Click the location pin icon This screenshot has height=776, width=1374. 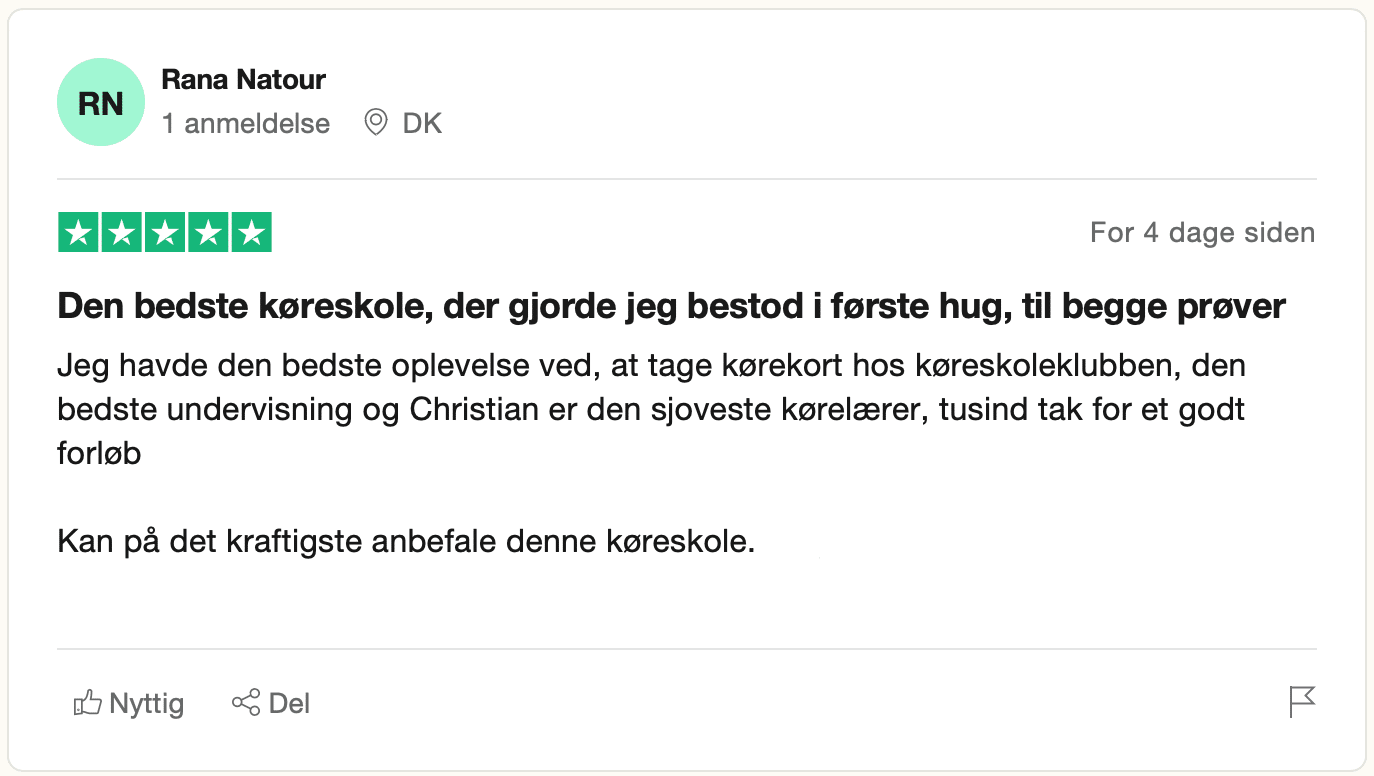pyautogui.click(x=376, y=123)
